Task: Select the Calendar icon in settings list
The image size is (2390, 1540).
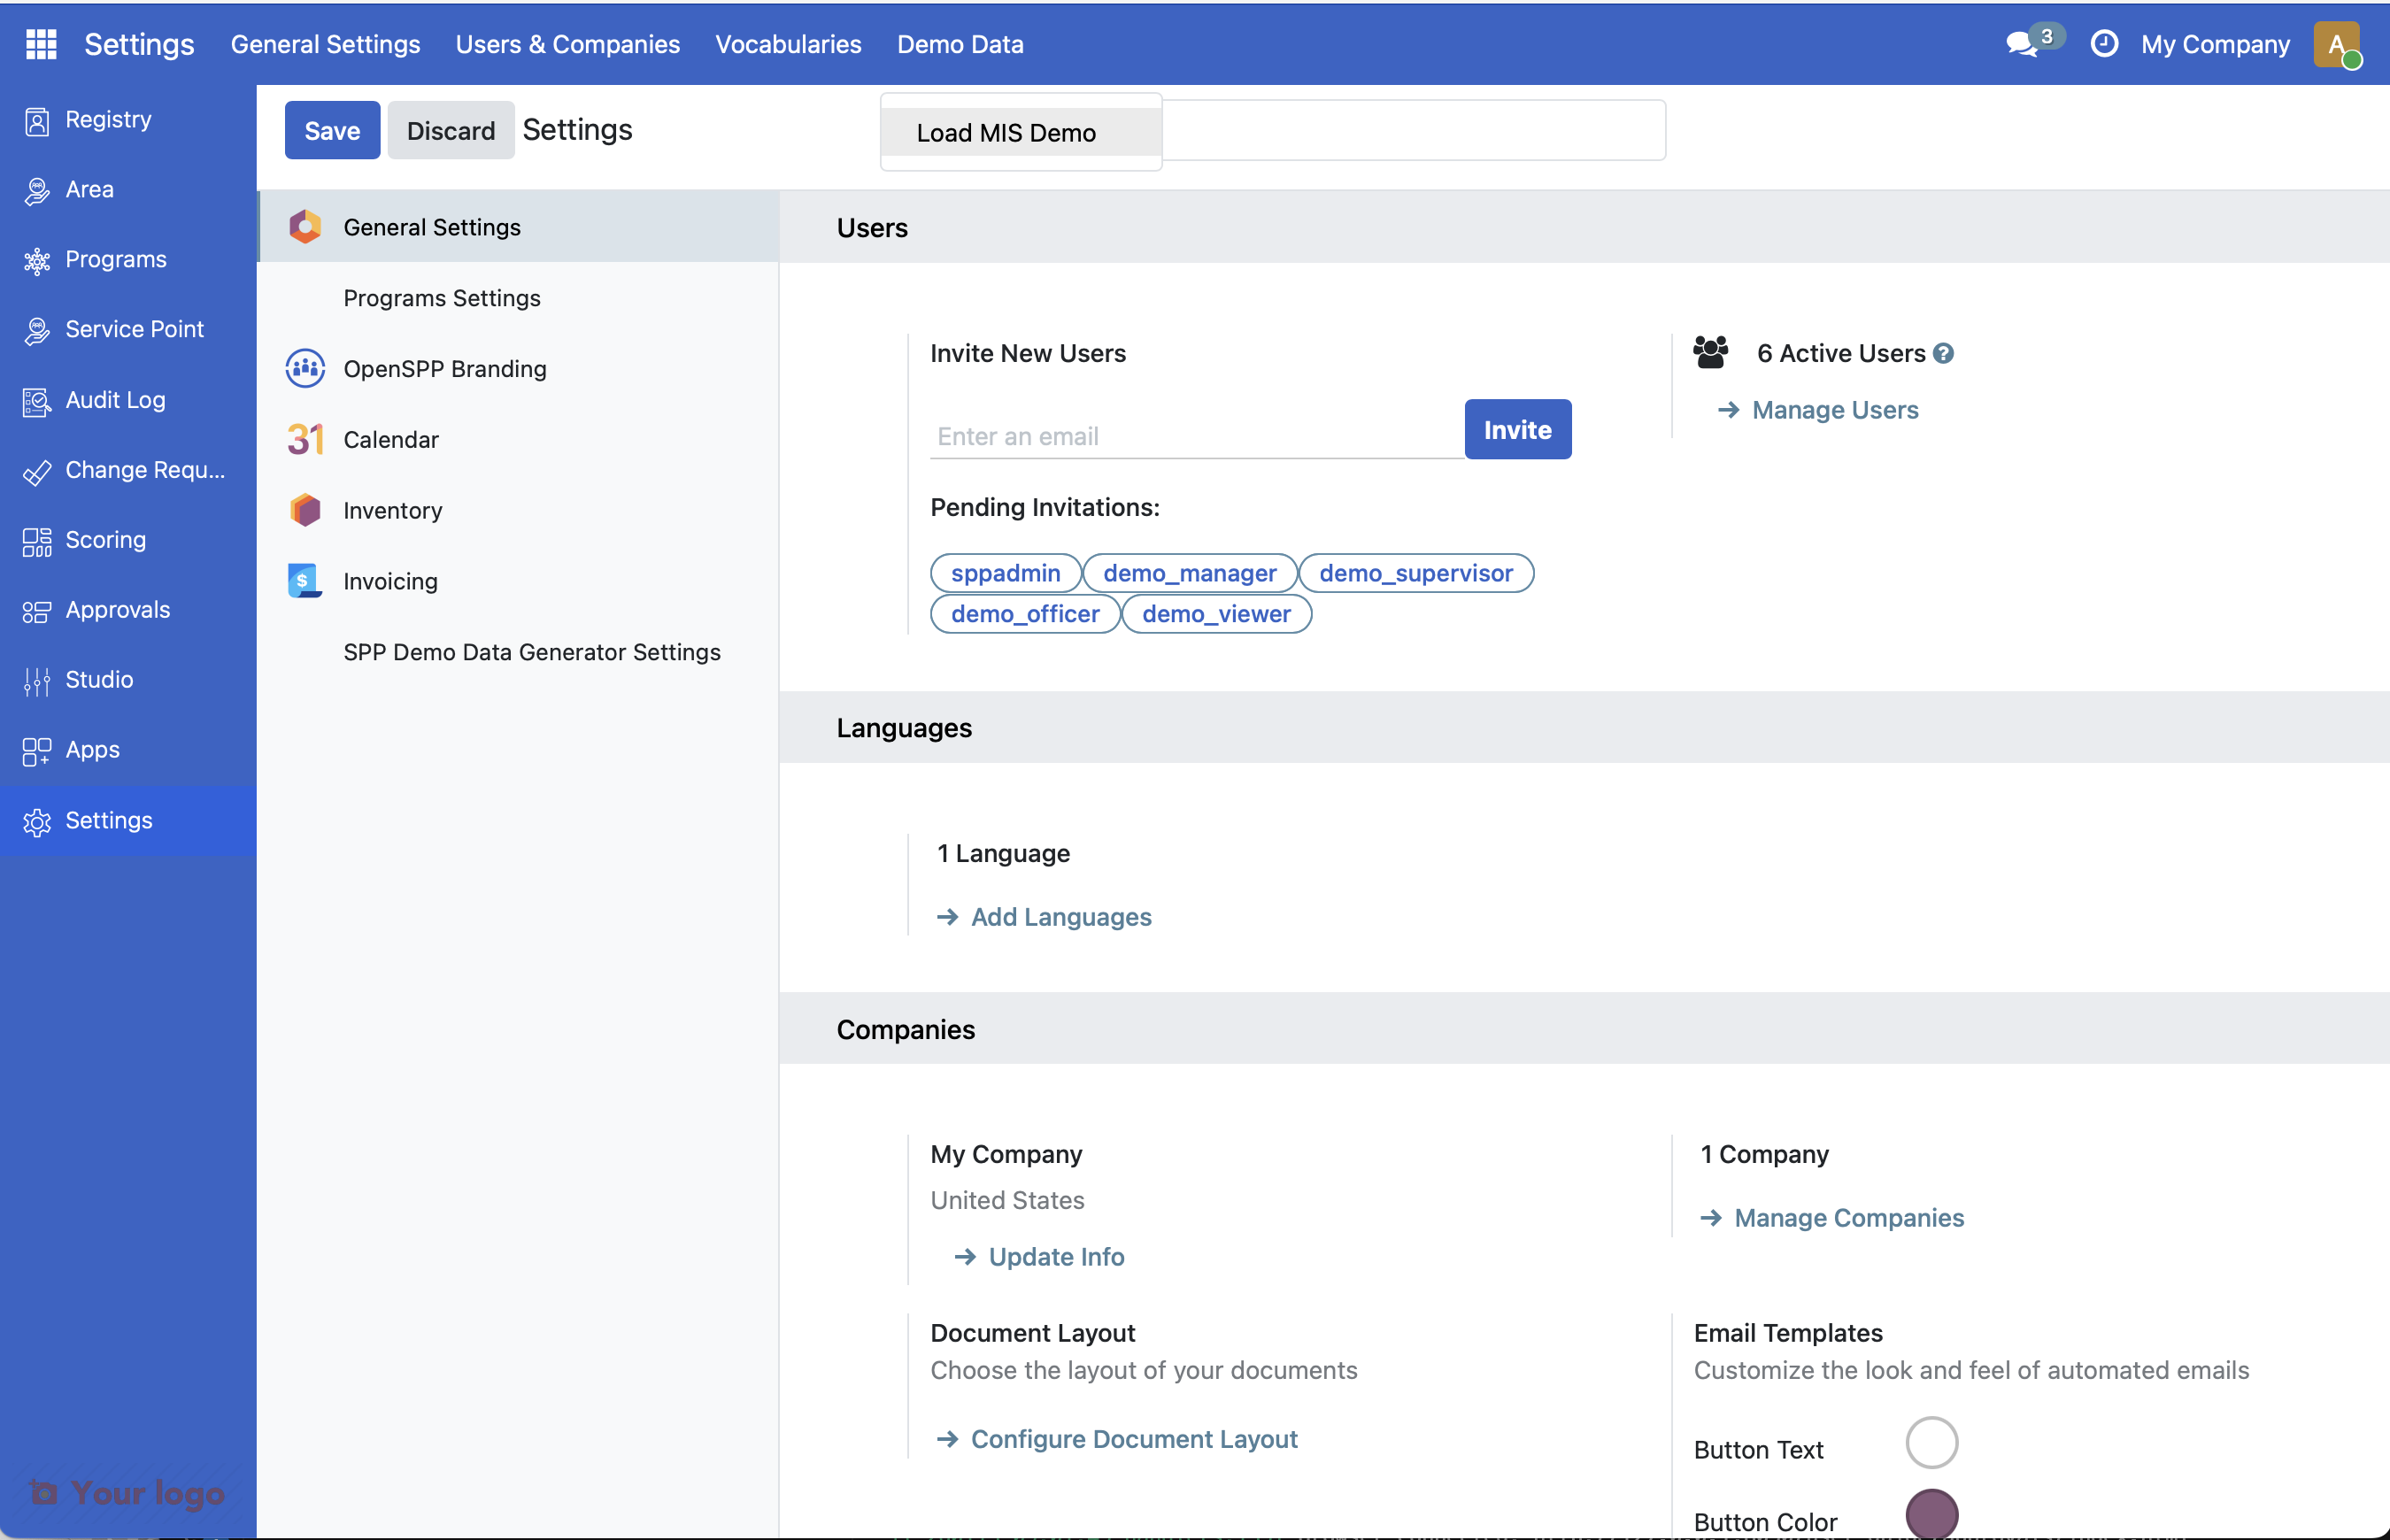Action: (305, 438)
